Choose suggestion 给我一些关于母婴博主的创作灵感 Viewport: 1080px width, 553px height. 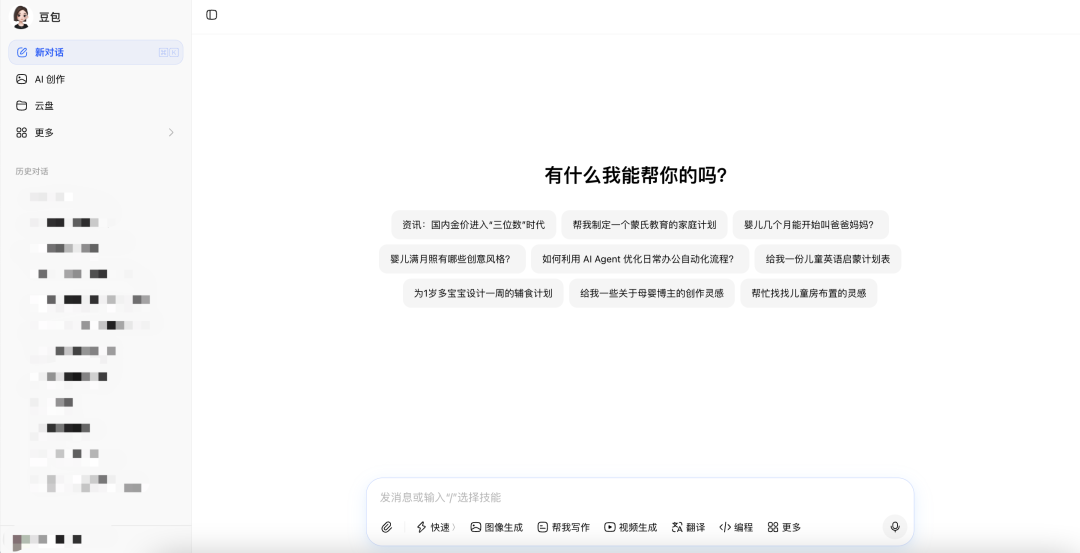click(x=652, y=293)
